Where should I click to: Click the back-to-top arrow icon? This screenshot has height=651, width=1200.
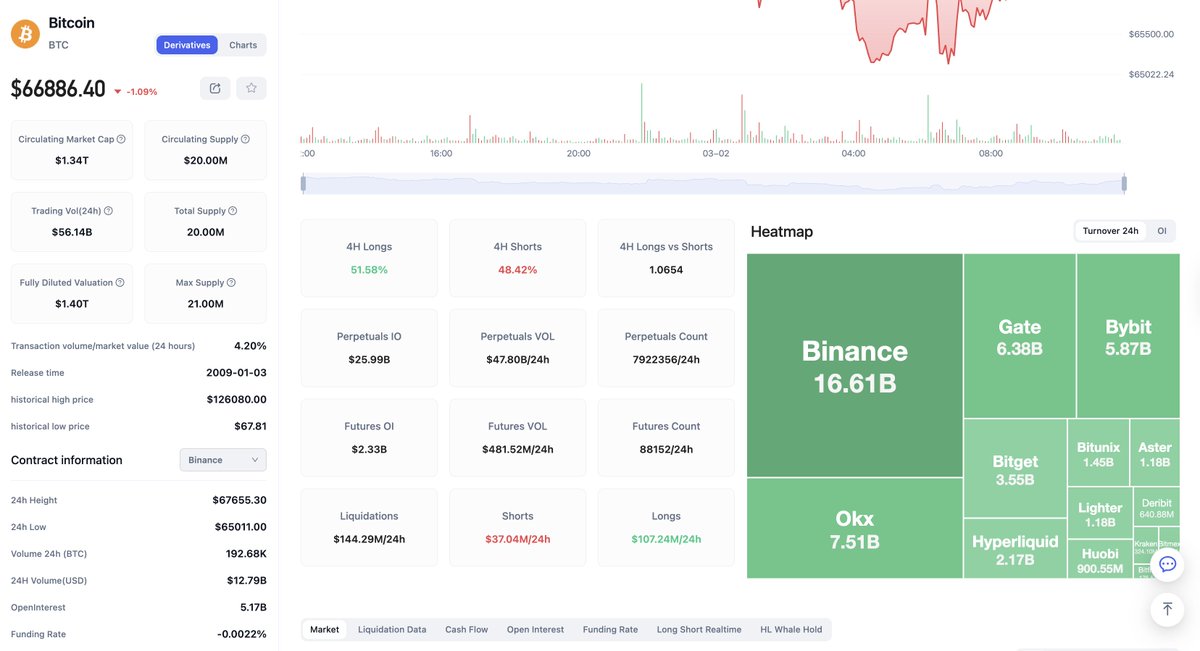(x=1166, y=608)
